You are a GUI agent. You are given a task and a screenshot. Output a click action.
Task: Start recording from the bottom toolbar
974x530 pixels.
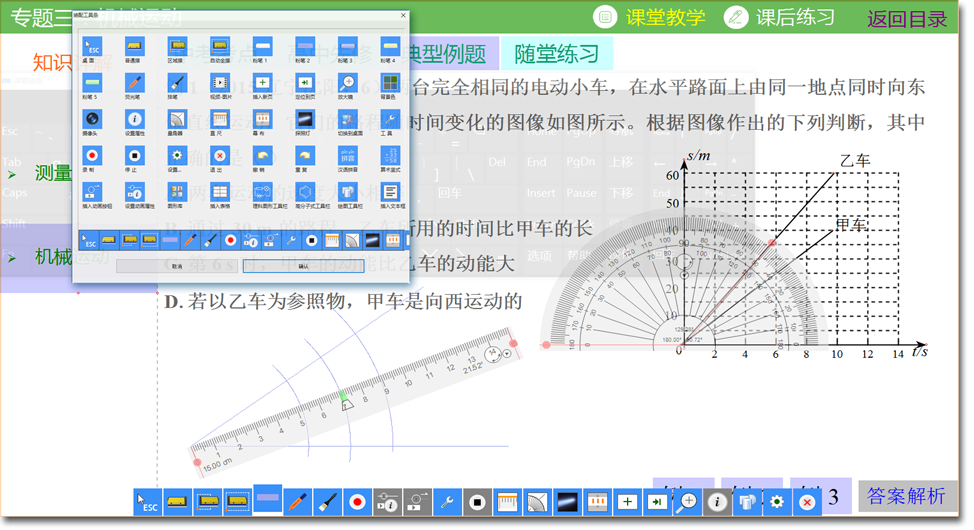tap(357, 502)
